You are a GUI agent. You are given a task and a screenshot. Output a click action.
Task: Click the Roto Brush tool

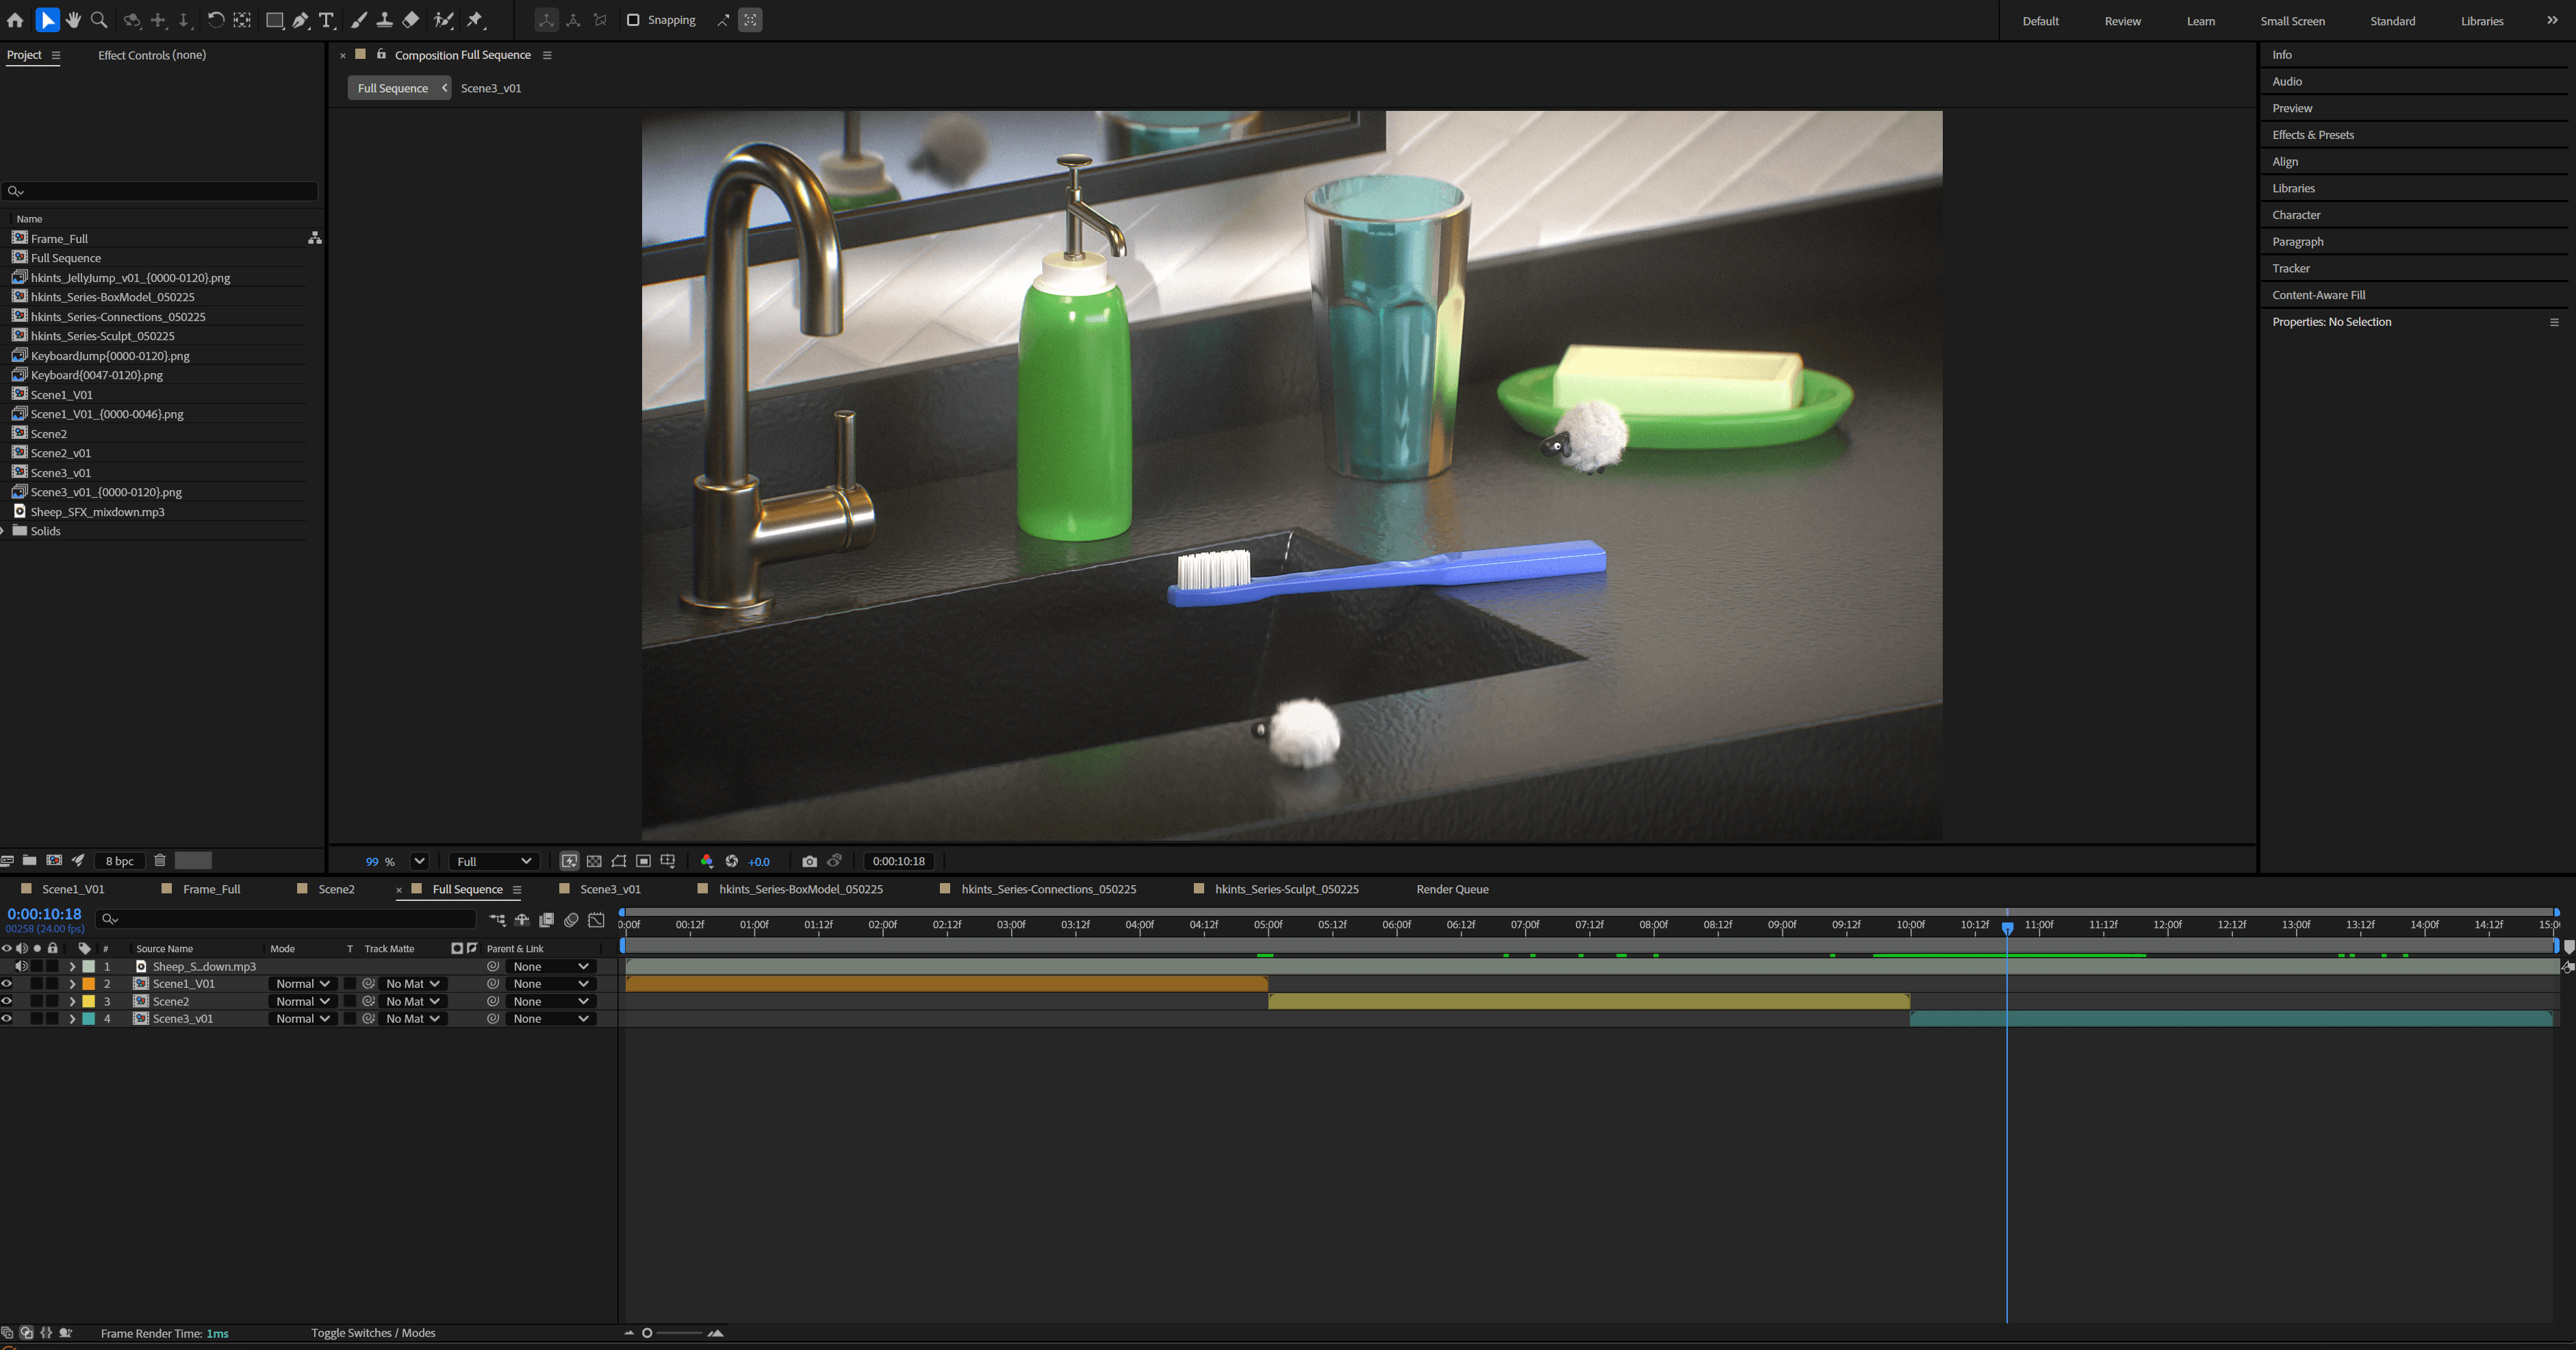(x=444, y=20)
